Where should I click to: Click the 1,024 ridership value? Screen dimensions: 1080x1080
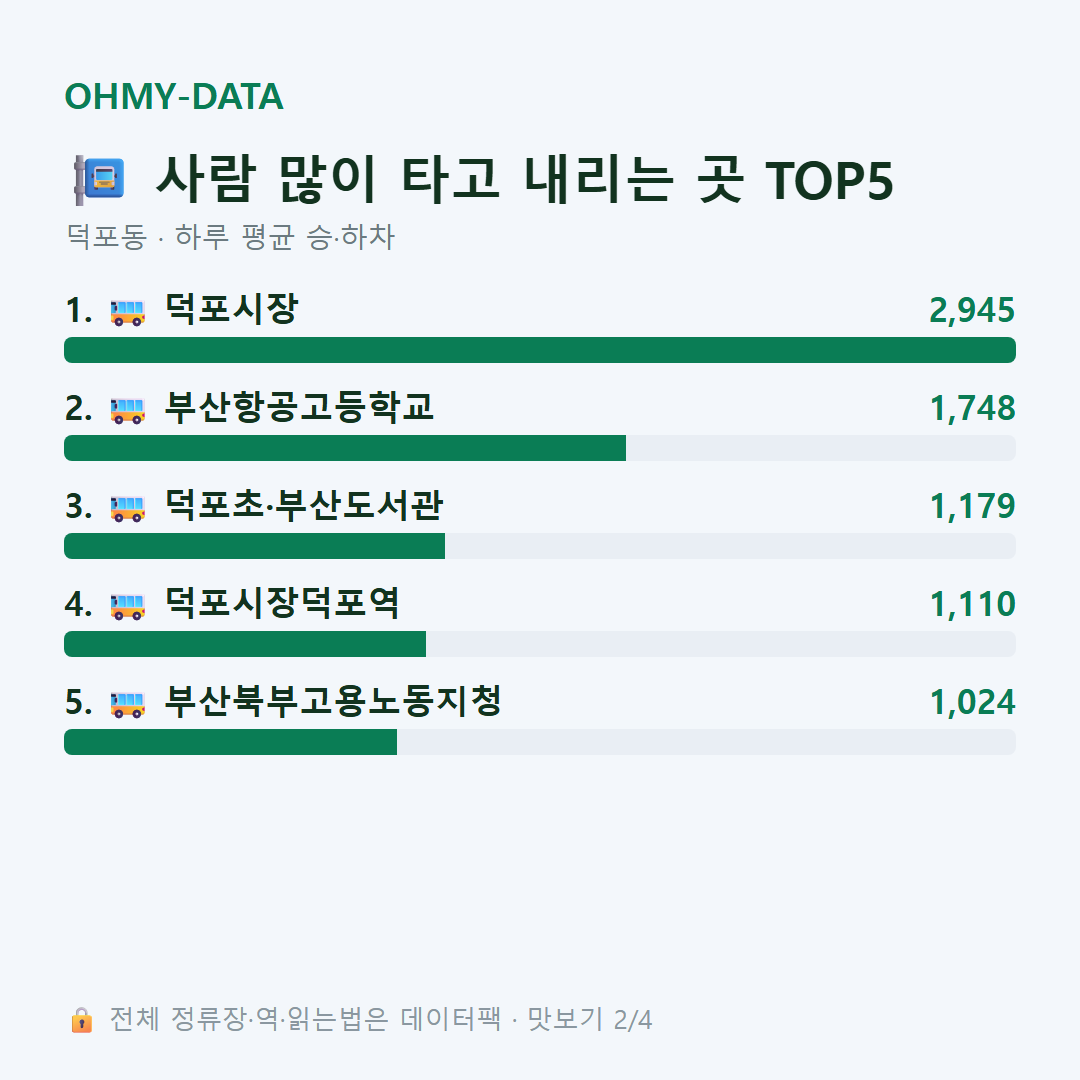click(973, 703)
